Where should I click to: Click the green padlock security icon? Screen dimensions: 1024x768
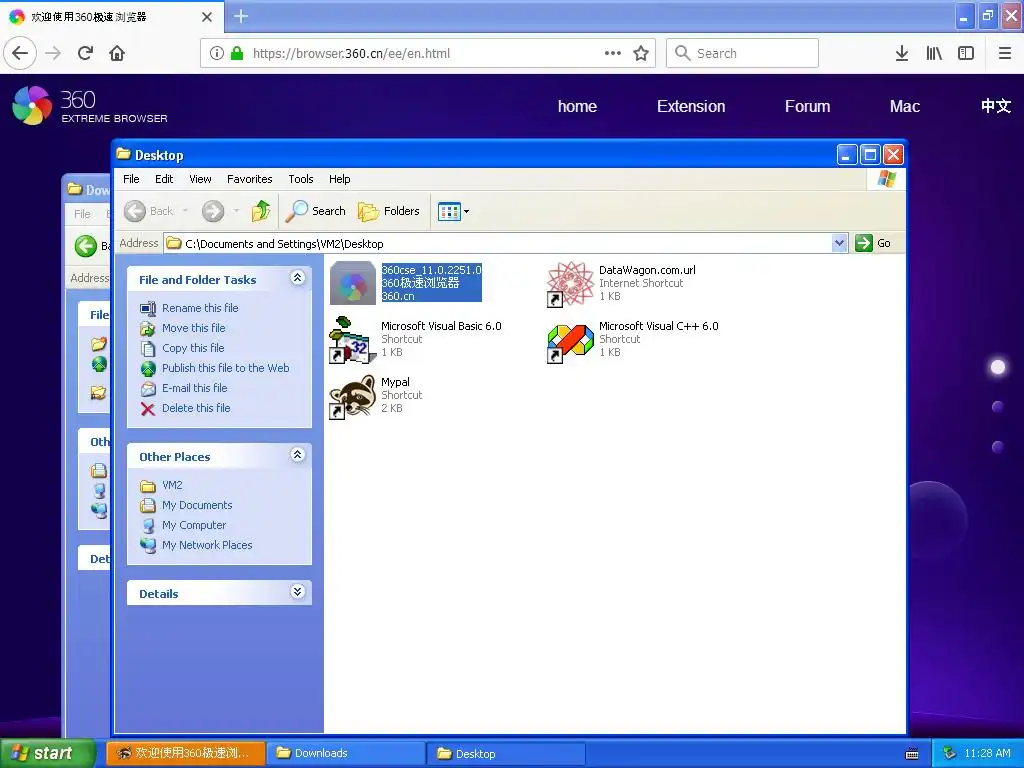click(x=237, y=53)
